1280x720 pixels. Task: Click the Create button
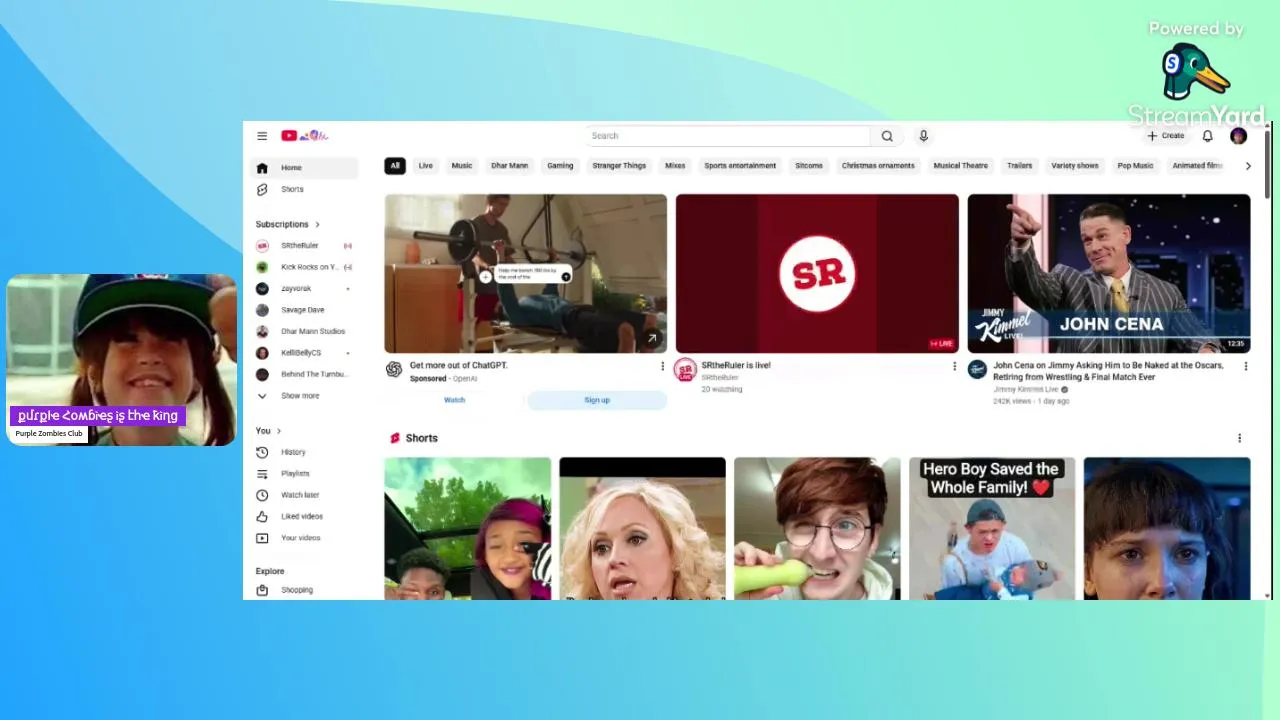1166,136
